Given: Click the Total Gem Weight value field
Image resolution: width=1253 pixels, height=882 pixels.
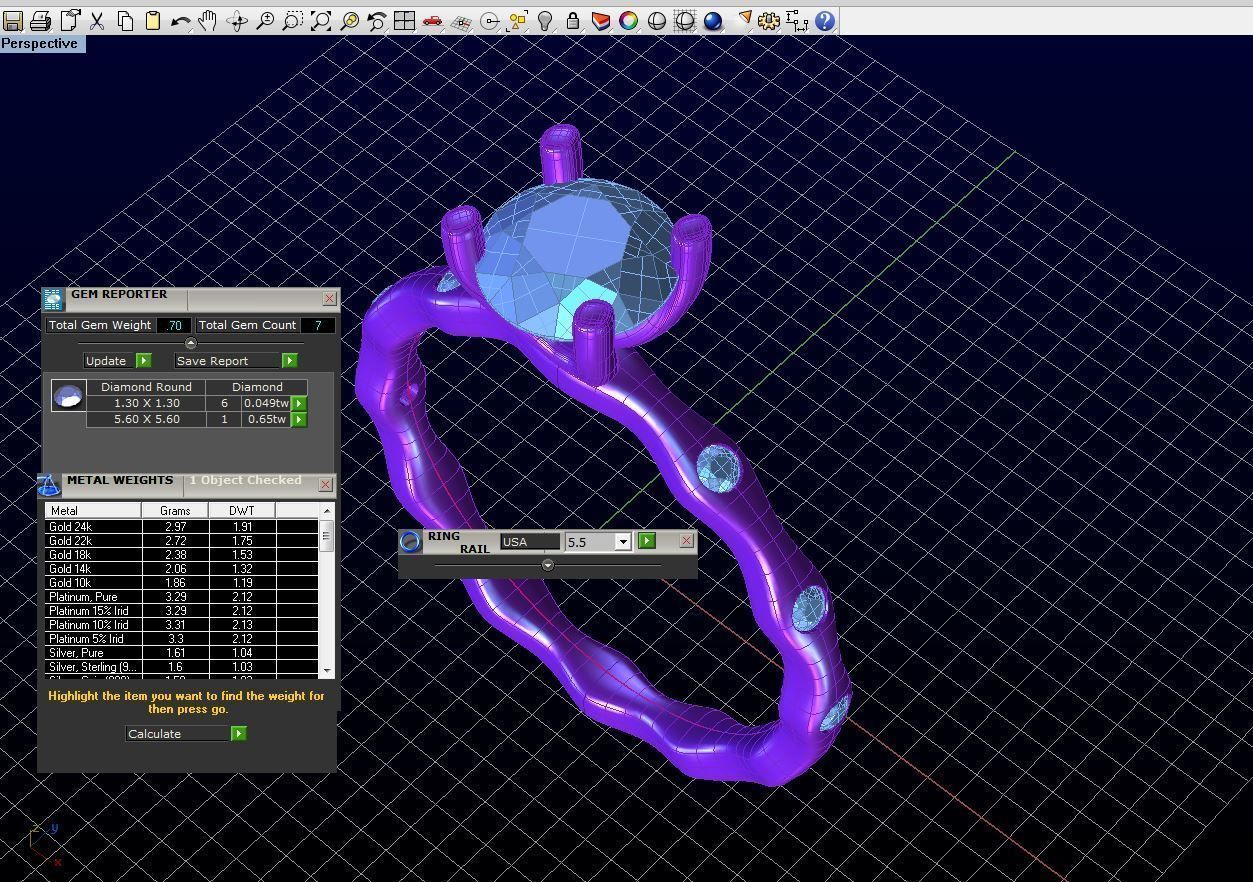Looking at the screenshot, I should [x=175, y=325].
